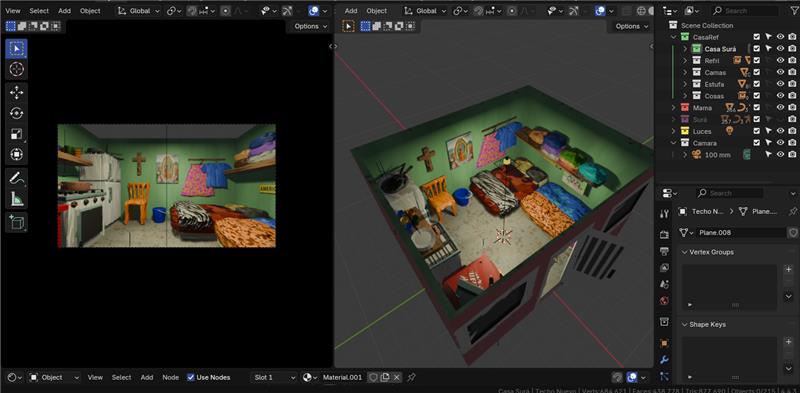Unlink Material.001 with the X button
Screen dimensions: 800x393
396,377
